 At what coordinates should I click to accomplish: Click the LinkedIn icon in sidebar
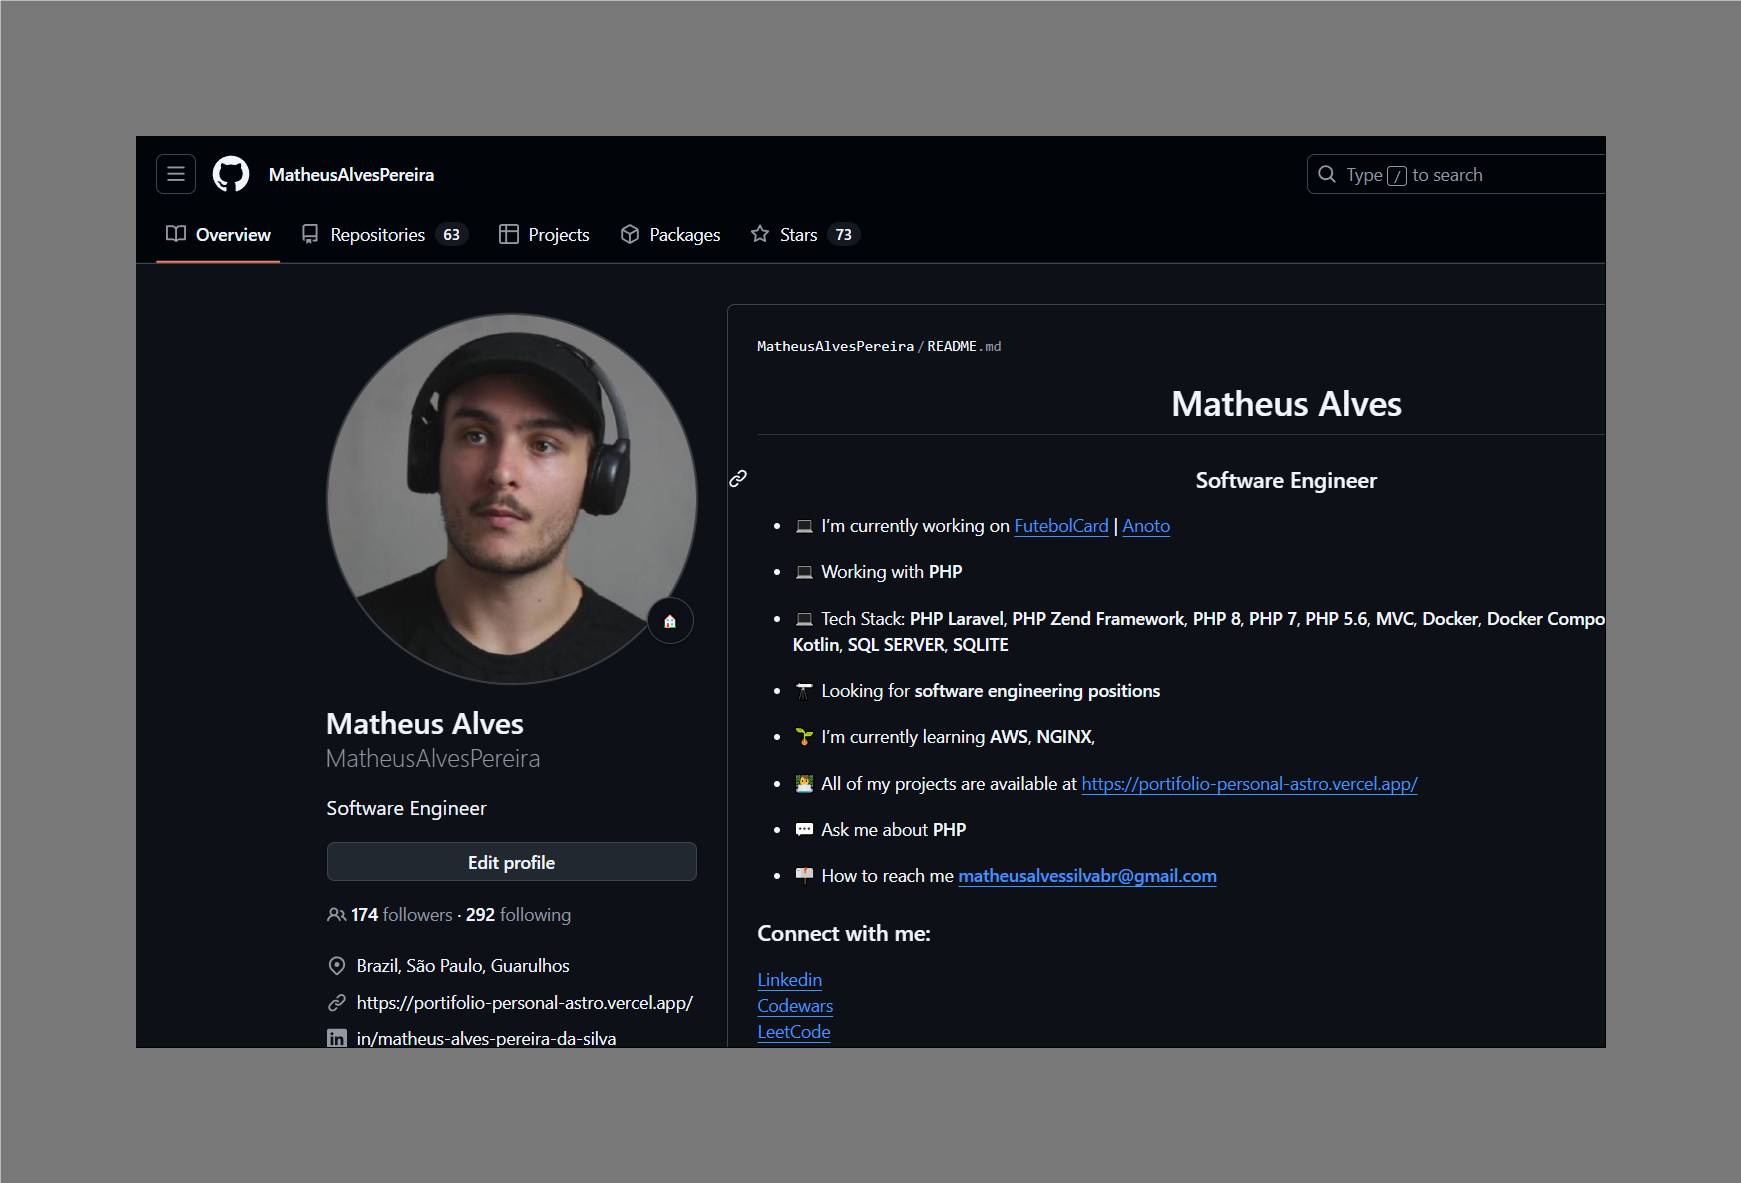tap(337, 1039)
